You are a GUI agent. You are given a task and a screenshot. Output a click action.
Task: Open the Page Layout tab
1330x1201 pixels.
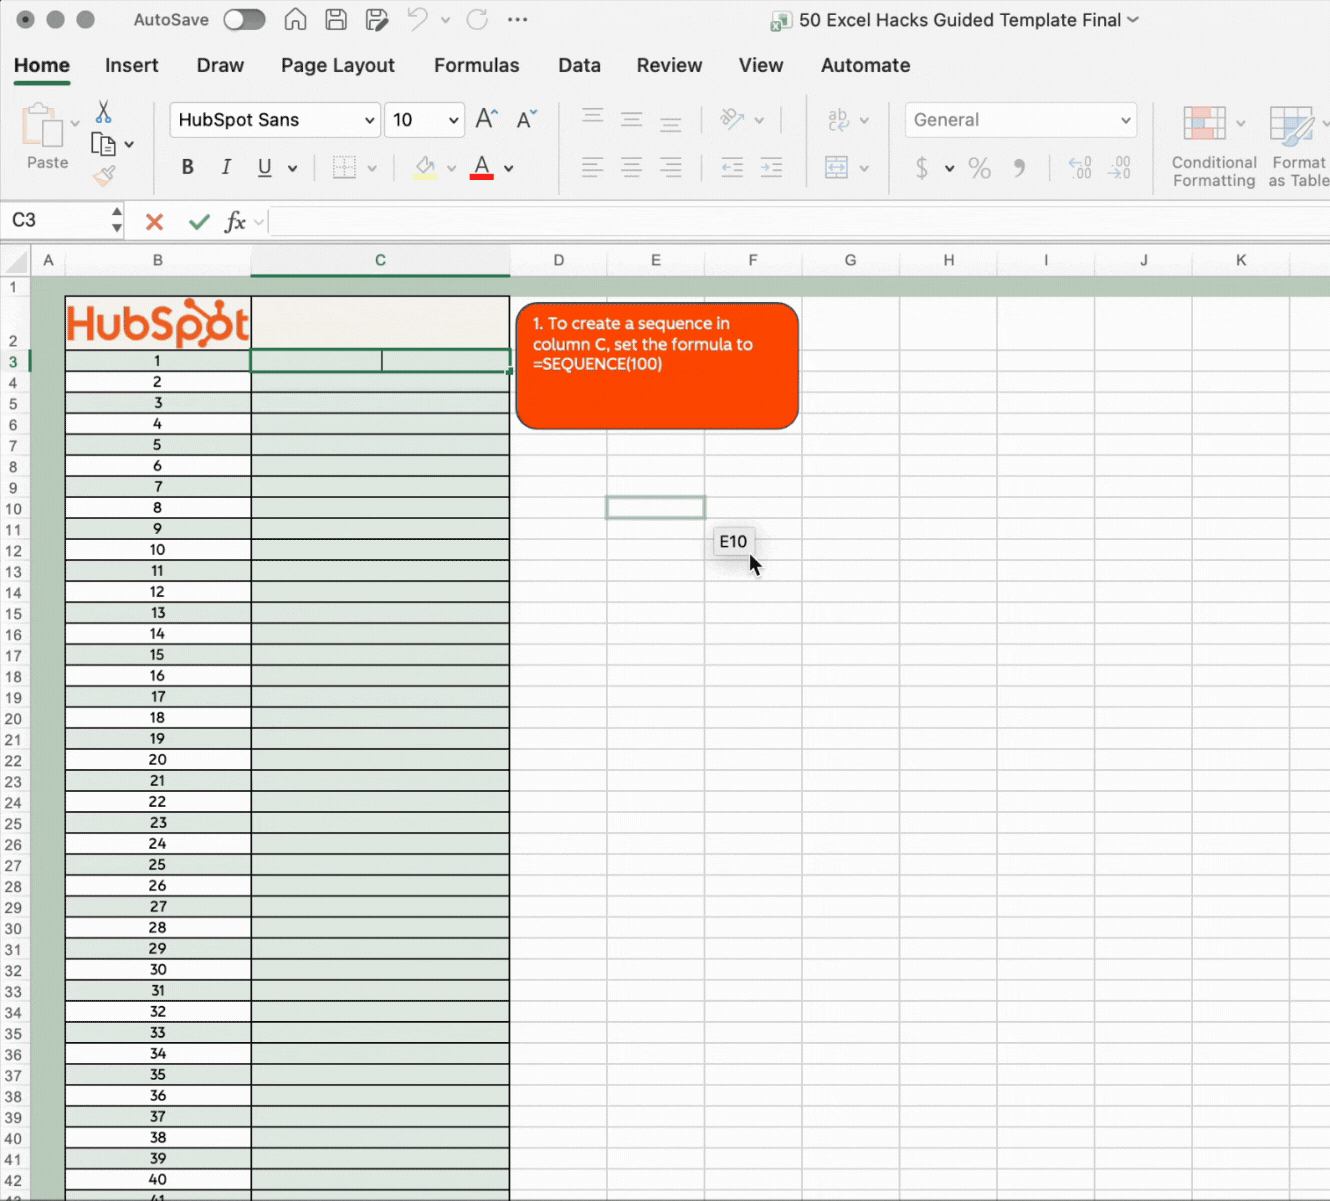pyautogui.click(x=337, y=66)
